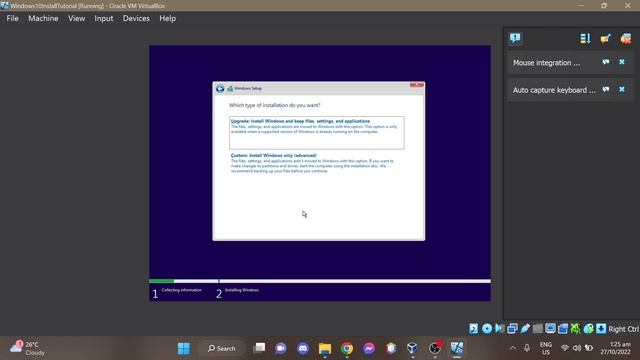Screen dimensions: 640x360
Task: Expand details of Mouse integration notification
Action: [606, 62]
